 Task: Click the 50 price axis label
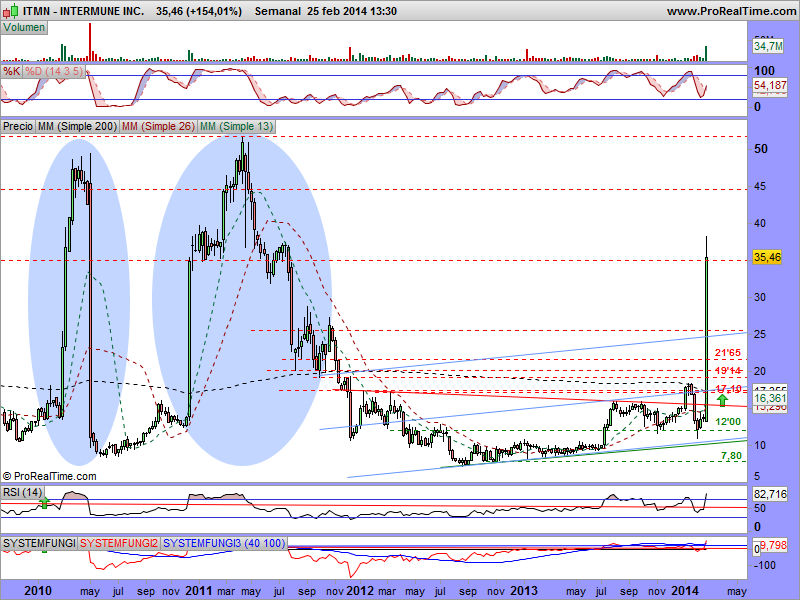pyautogui.click(x=761, y=148)
